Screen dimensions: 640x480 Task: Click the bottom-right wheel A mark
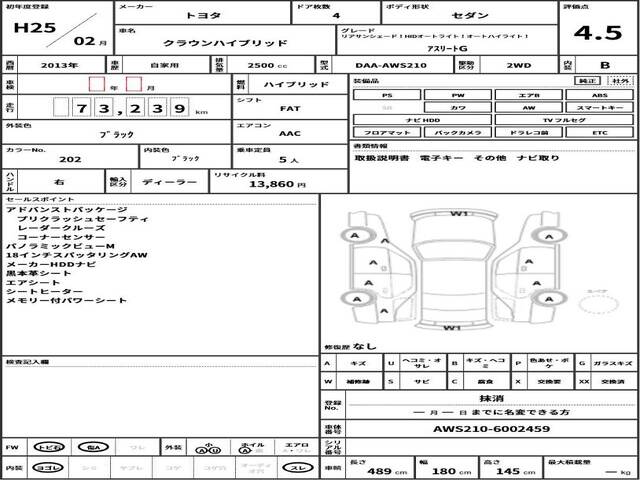[547, 297]
